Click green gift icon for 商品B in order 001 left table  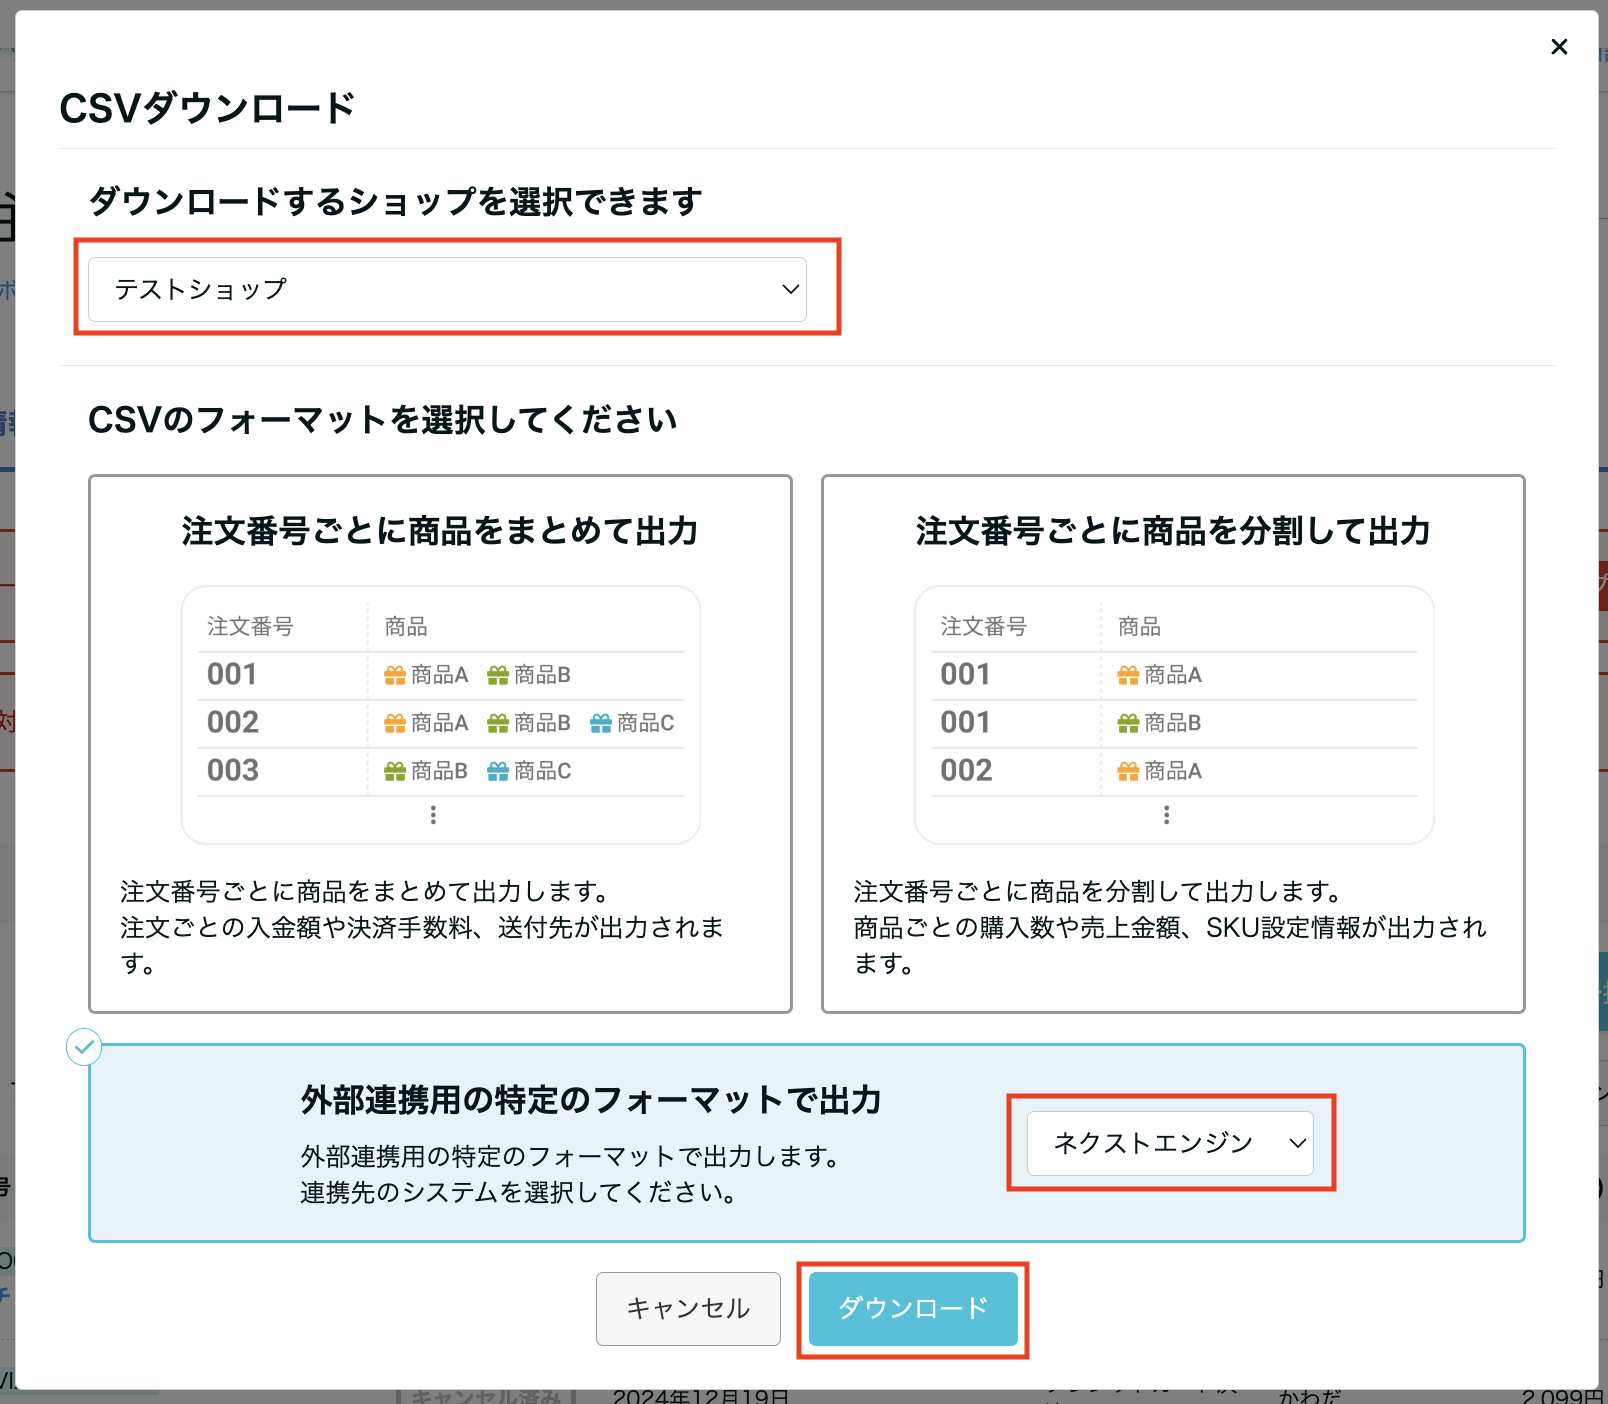[498, 676]
